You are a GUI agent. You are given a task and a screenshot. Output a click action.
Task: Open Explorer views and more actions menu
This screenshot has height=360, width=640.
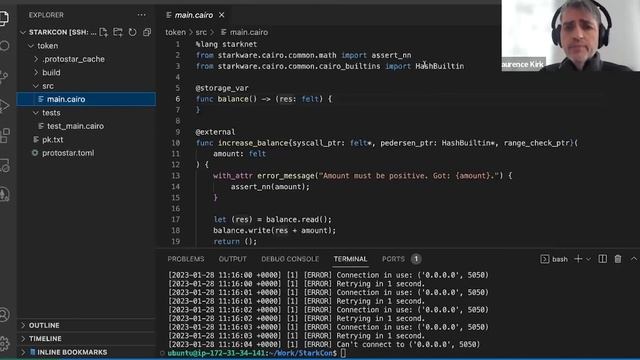point(142,15)
